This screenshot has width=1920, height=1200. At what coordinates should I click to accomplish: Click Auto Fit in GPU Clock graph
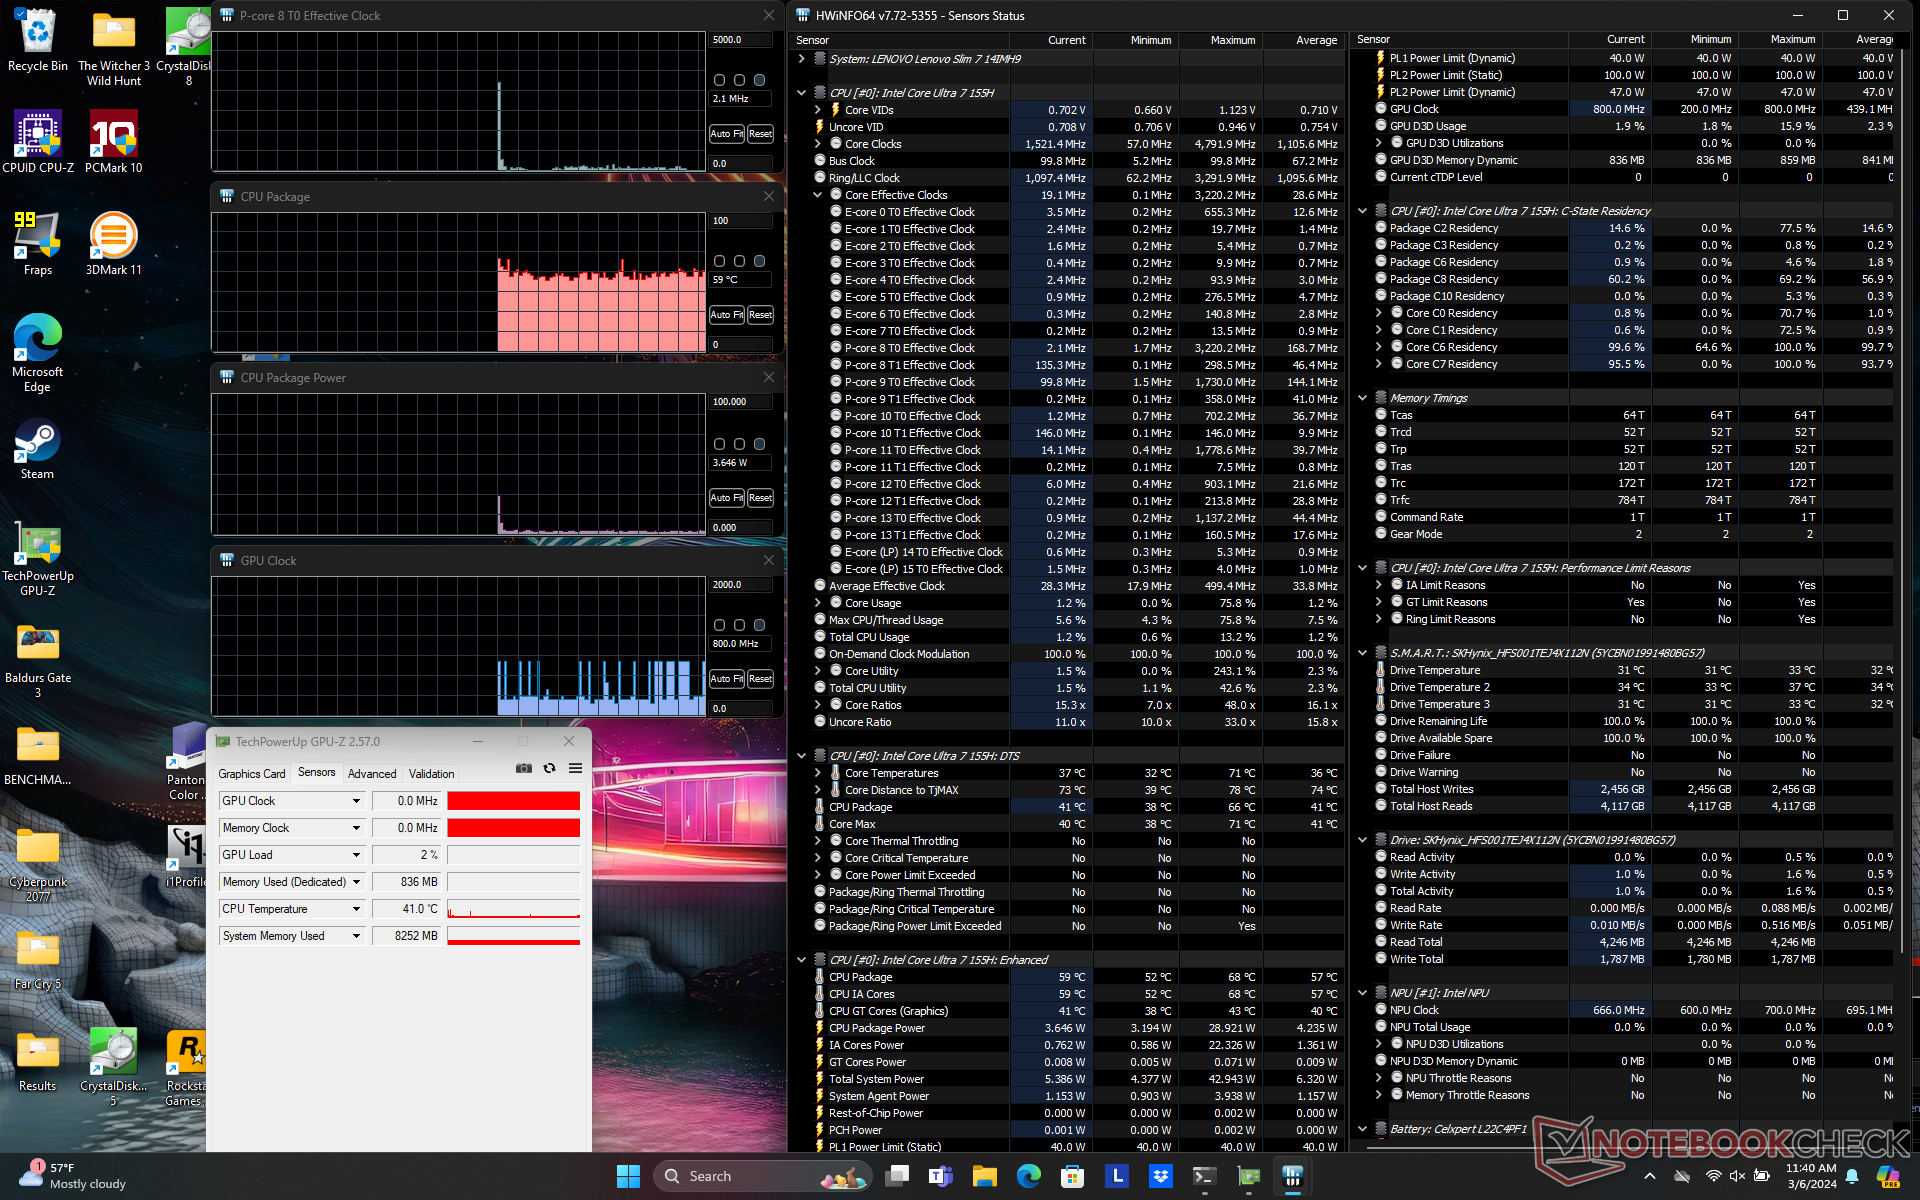tap(727, 679)
